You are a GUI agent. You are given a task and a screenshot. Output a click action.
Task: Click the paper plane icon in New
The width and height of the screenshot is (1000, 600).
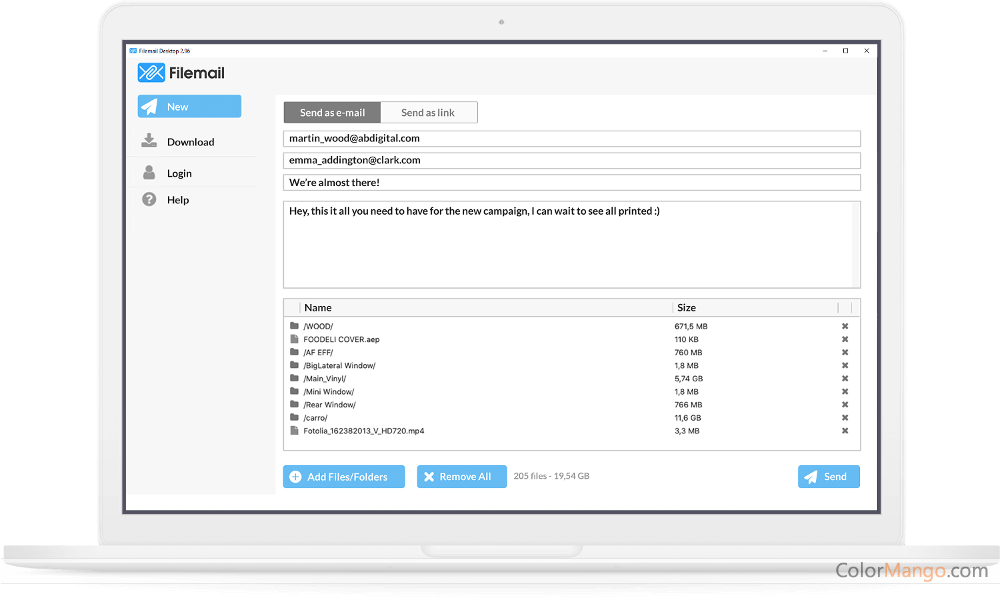pos(149,106)
